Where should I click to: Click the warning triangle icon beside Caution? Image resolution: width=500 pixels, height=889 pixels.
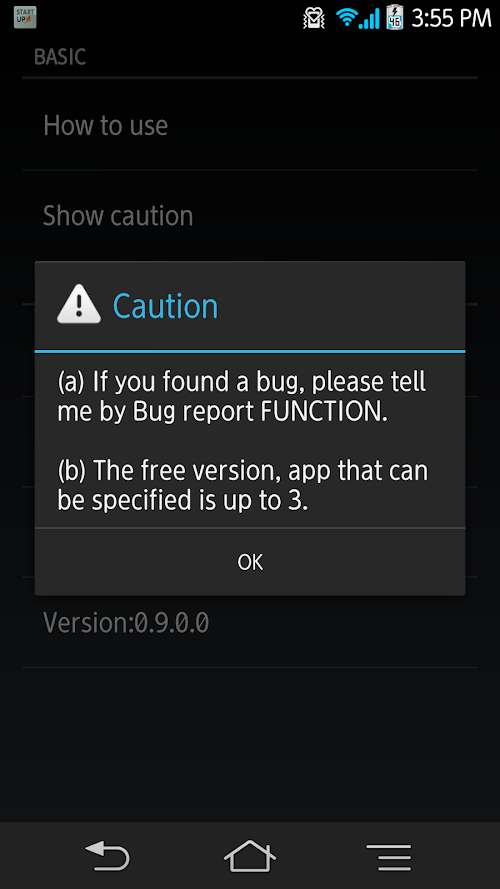[79, 307]
